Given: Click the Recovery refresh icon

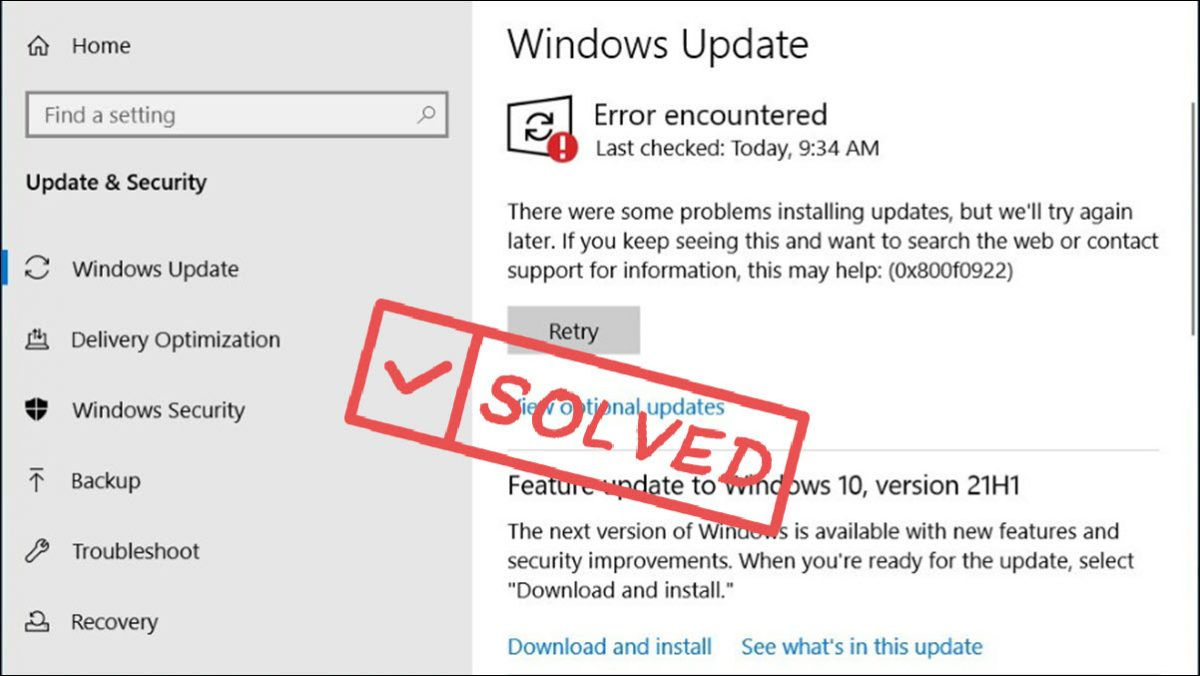Looking at the screenshot, I should (x=39, y=621).
